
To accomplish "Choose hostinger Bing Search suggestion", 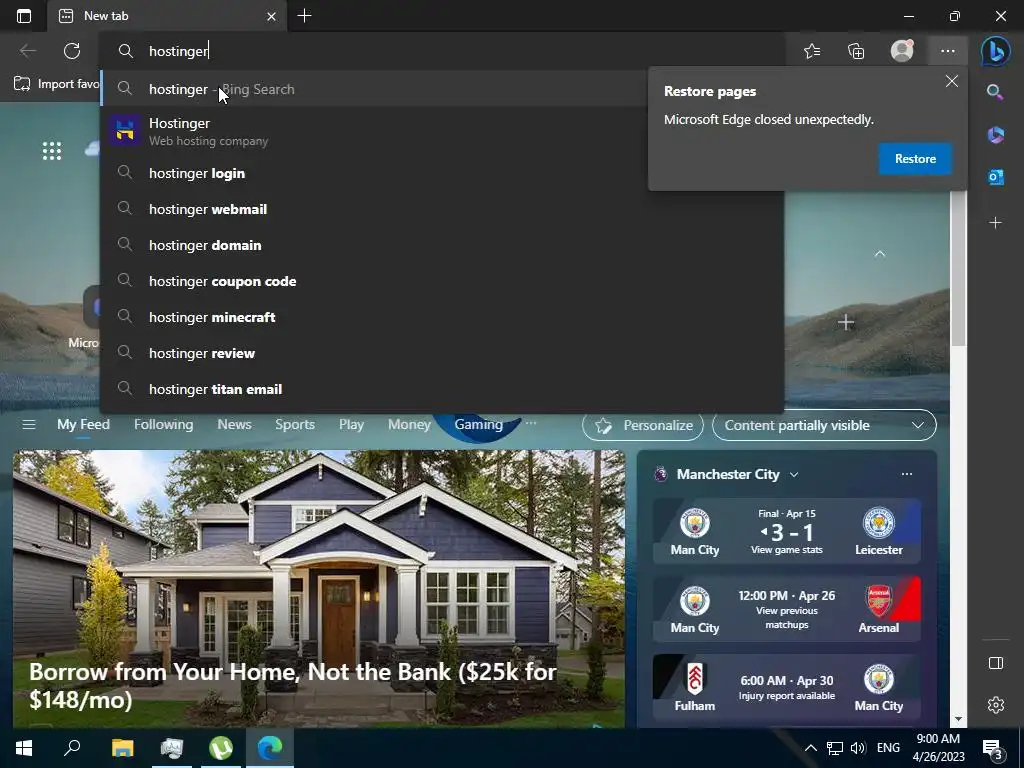I will tap(374, 89).
